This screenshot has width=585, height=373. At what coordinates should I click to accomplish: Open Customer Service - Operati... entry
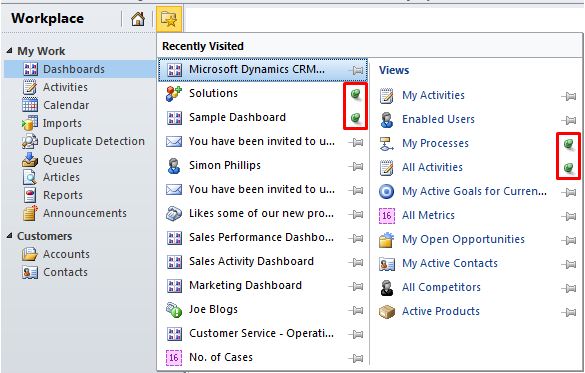[261, 333]
